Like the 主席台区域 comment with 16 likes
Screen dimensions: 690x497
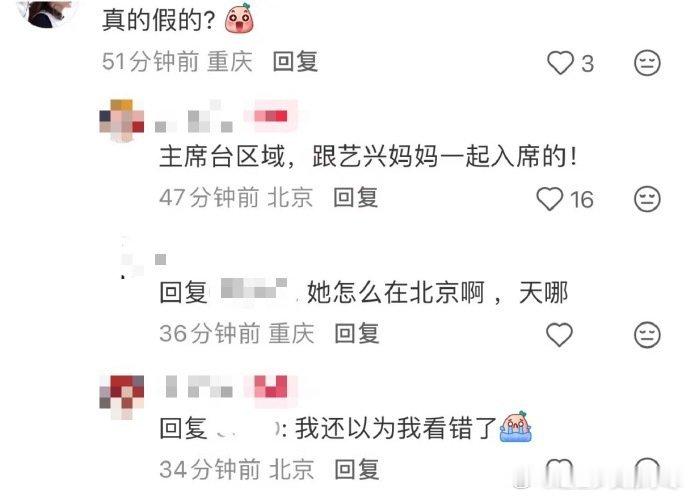(550, 199)
